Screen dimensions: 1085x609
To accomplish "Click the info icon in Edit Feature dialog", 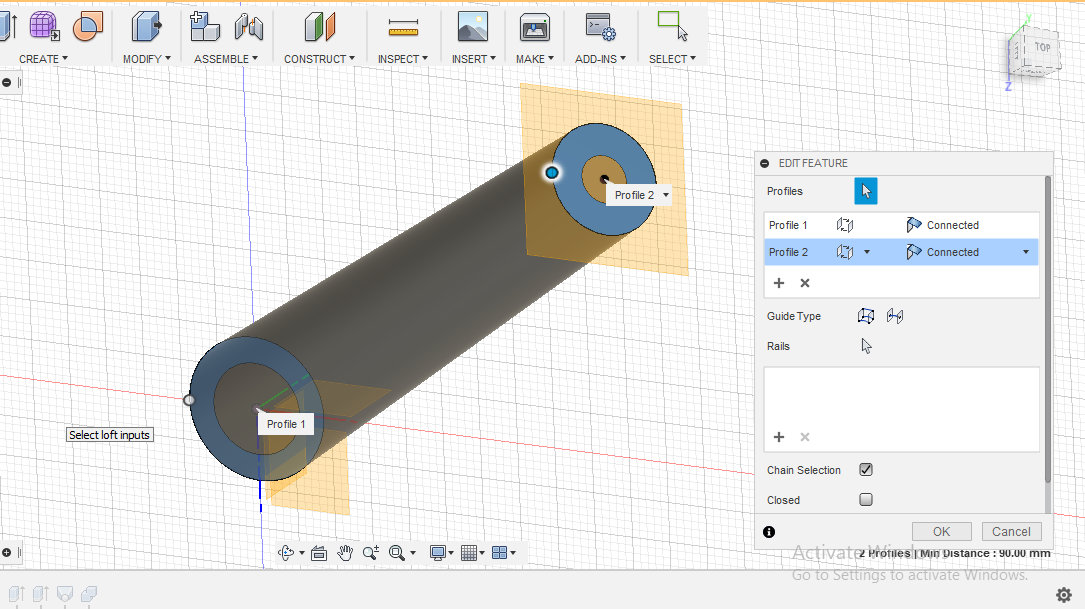I will (x=769, y=531).
